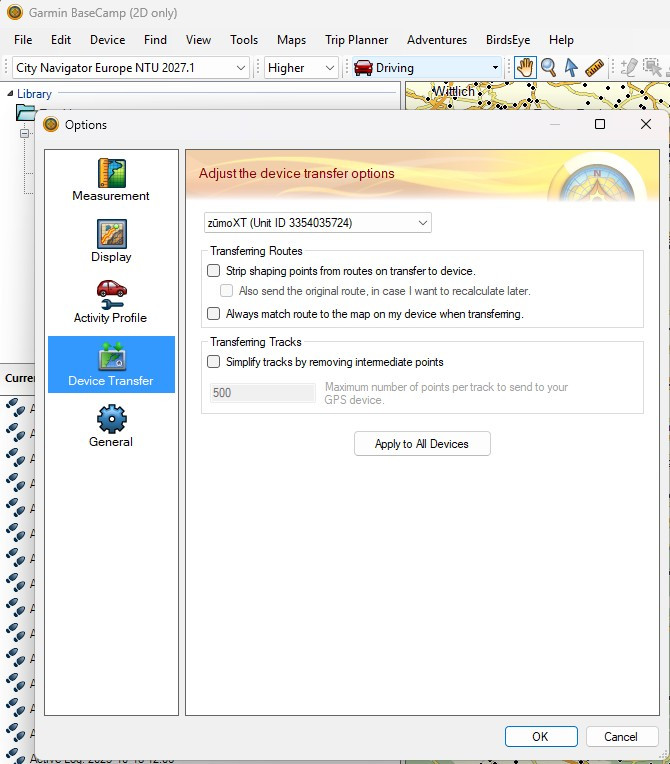Open the Maps menu

pyautogui.click(x=291, y=39)
